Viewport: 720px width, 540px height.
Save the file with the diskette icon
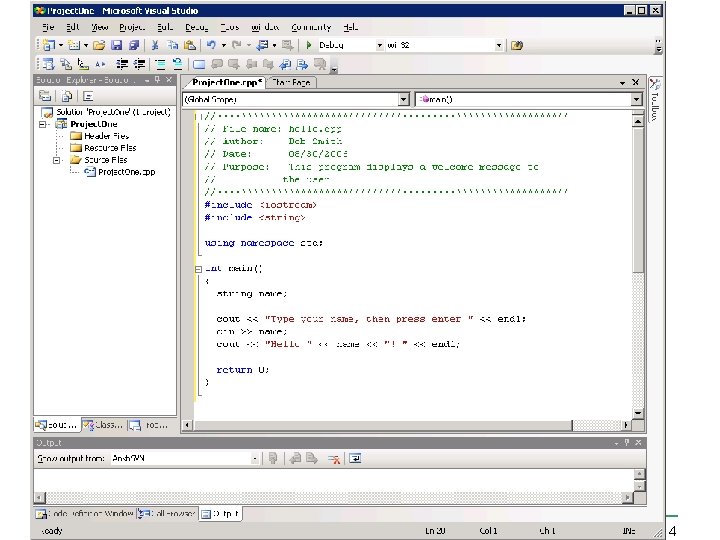117,45
